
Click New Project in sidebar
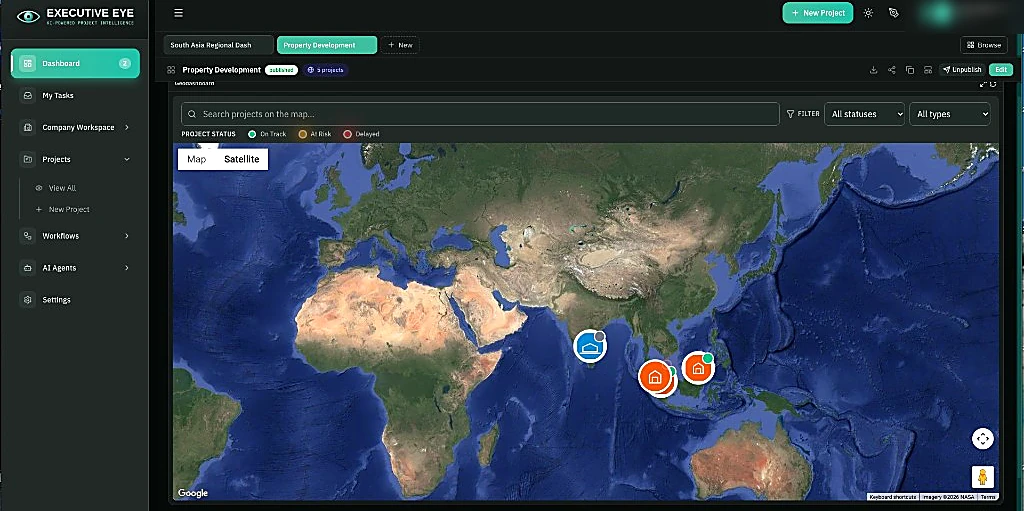tap(69, 210)
